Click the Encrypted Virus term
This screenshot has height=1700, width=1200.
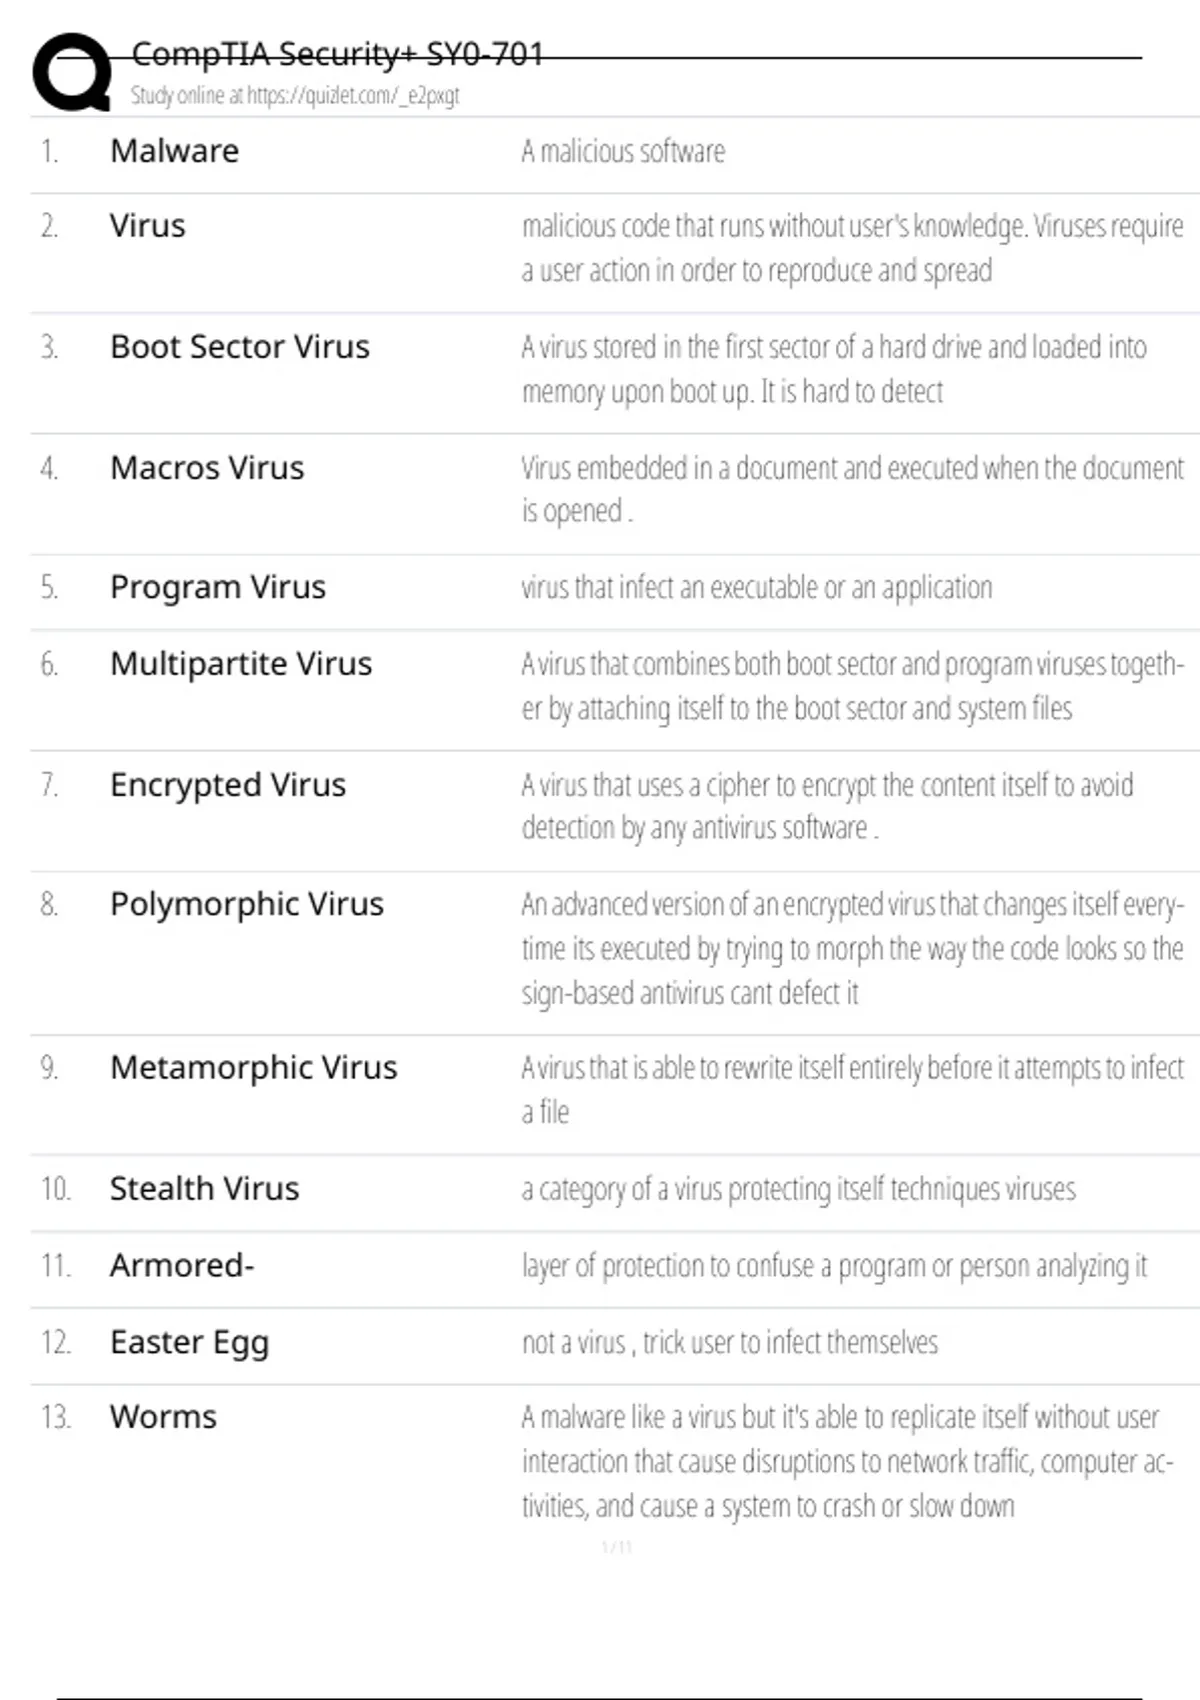227,785
